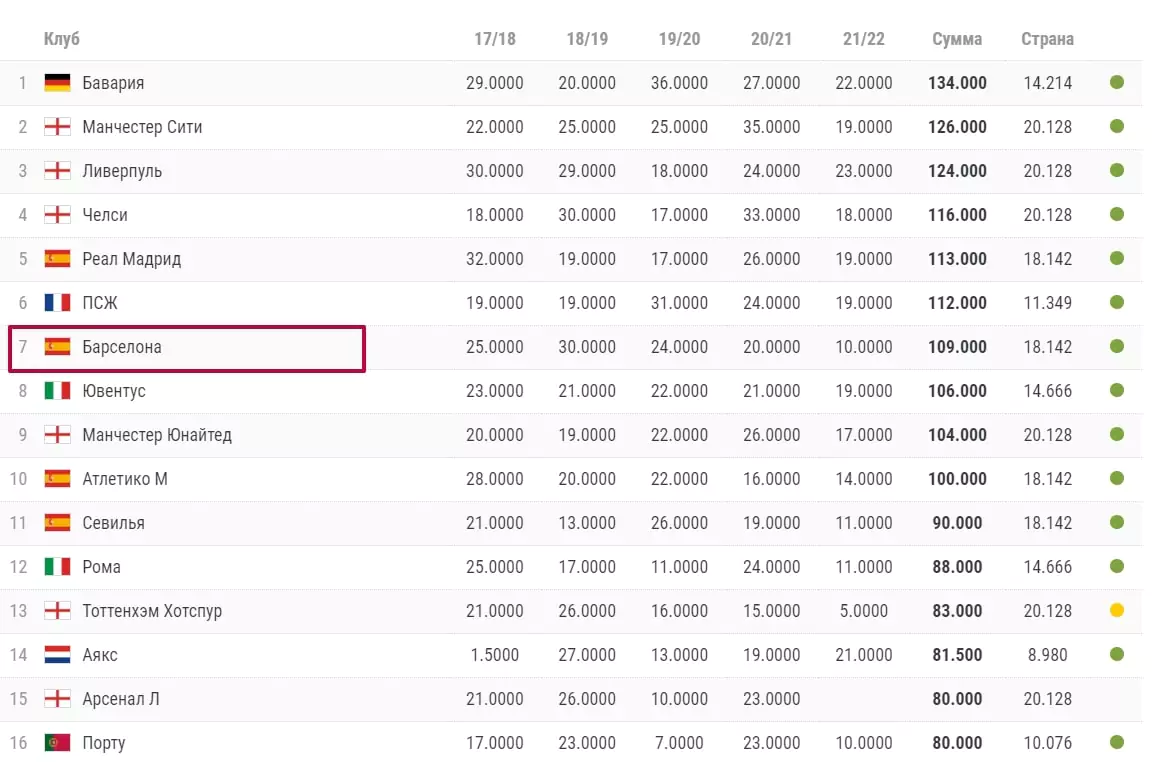The width and height of the screenshot is (1154, 762).
Task: Click the green status dot in Аякс row
Action: point(1116,655)
